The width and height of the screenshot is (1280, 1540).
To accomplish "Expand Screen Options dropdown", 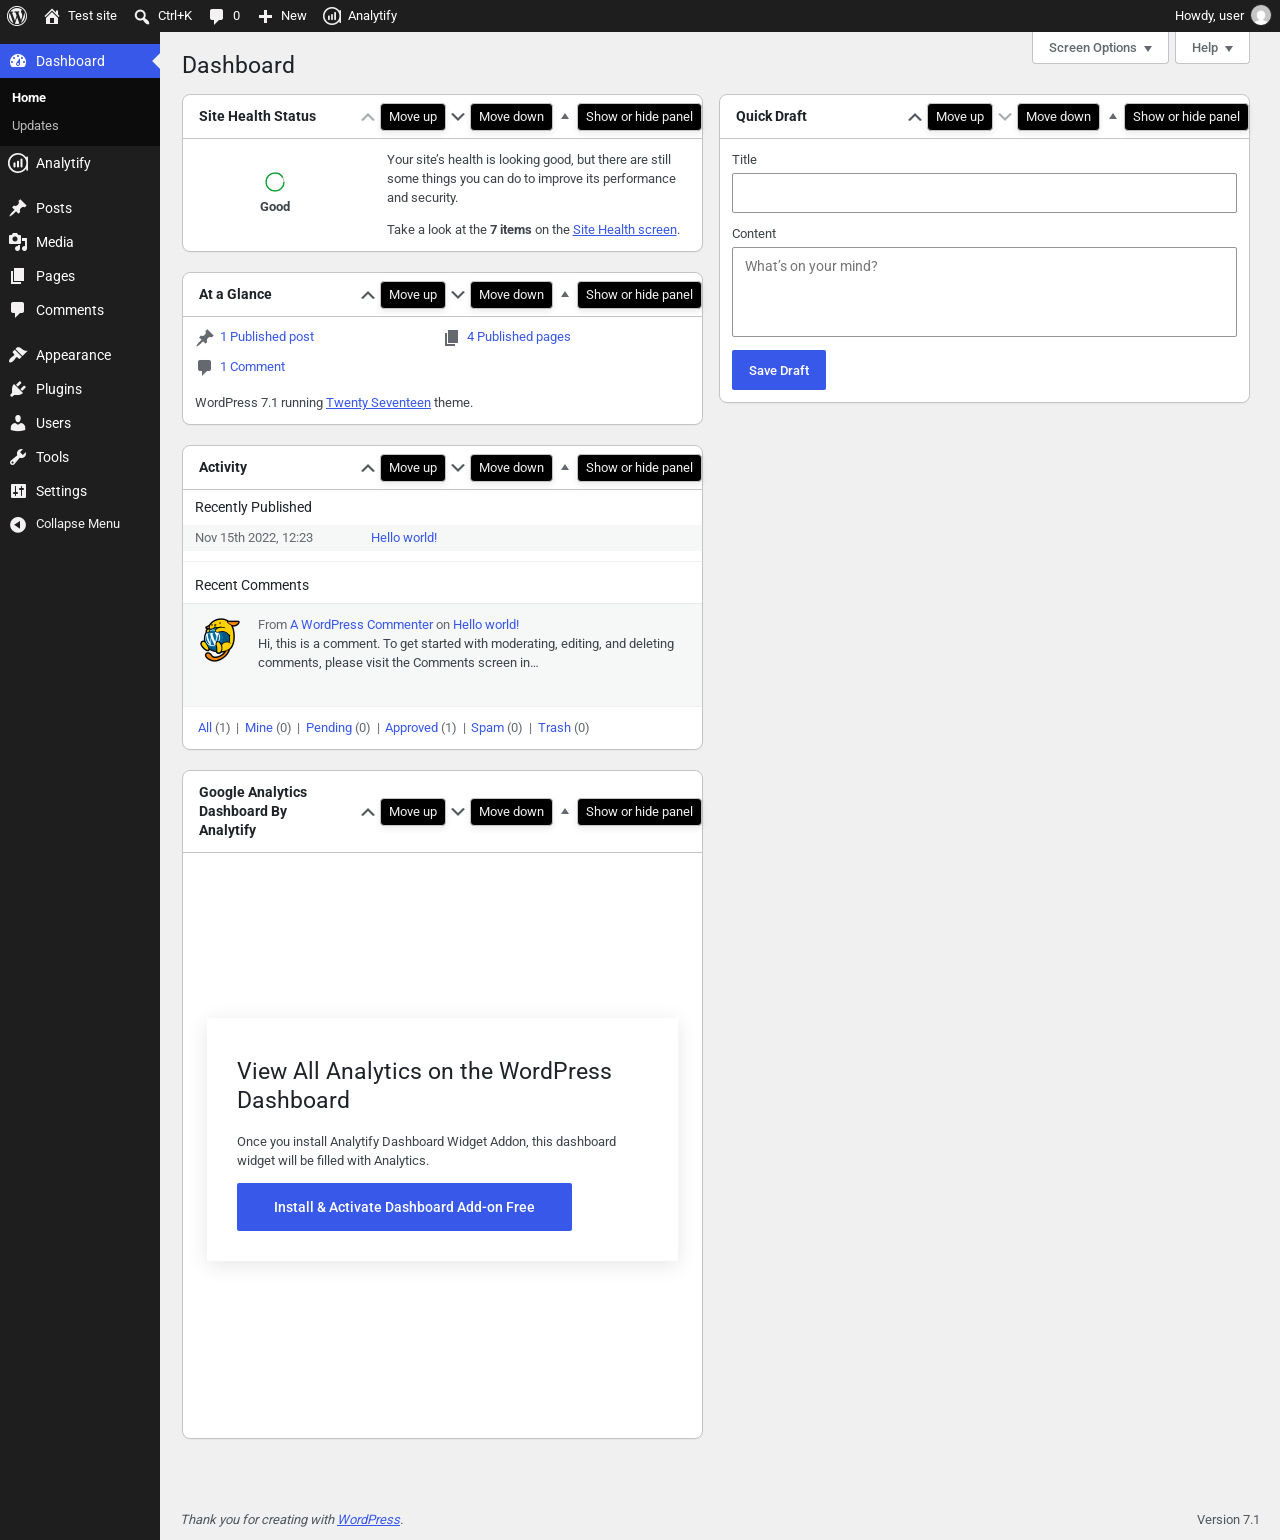I will (x=1100, y=48).
